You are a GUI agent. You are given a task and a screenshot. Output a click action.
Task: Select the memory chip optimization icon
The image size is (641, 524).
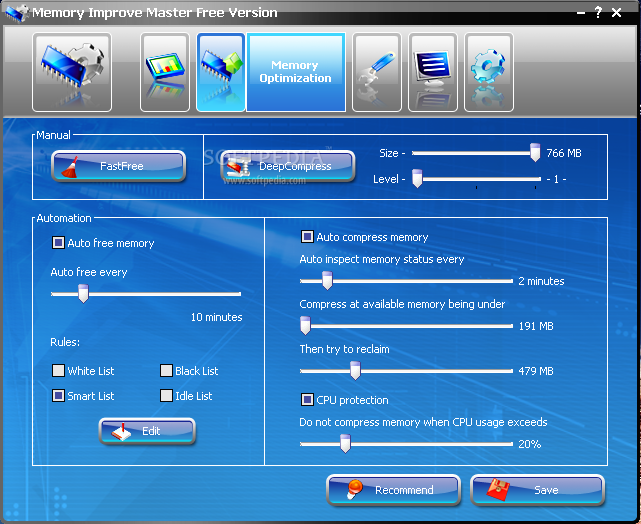click(221, 72)
